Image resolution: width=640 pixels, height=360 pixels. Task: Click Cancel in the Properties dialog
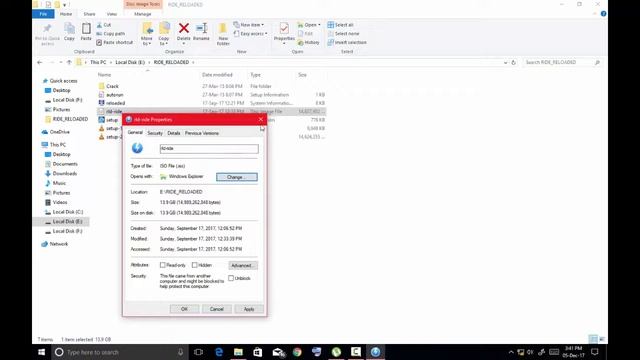point(217,309)
